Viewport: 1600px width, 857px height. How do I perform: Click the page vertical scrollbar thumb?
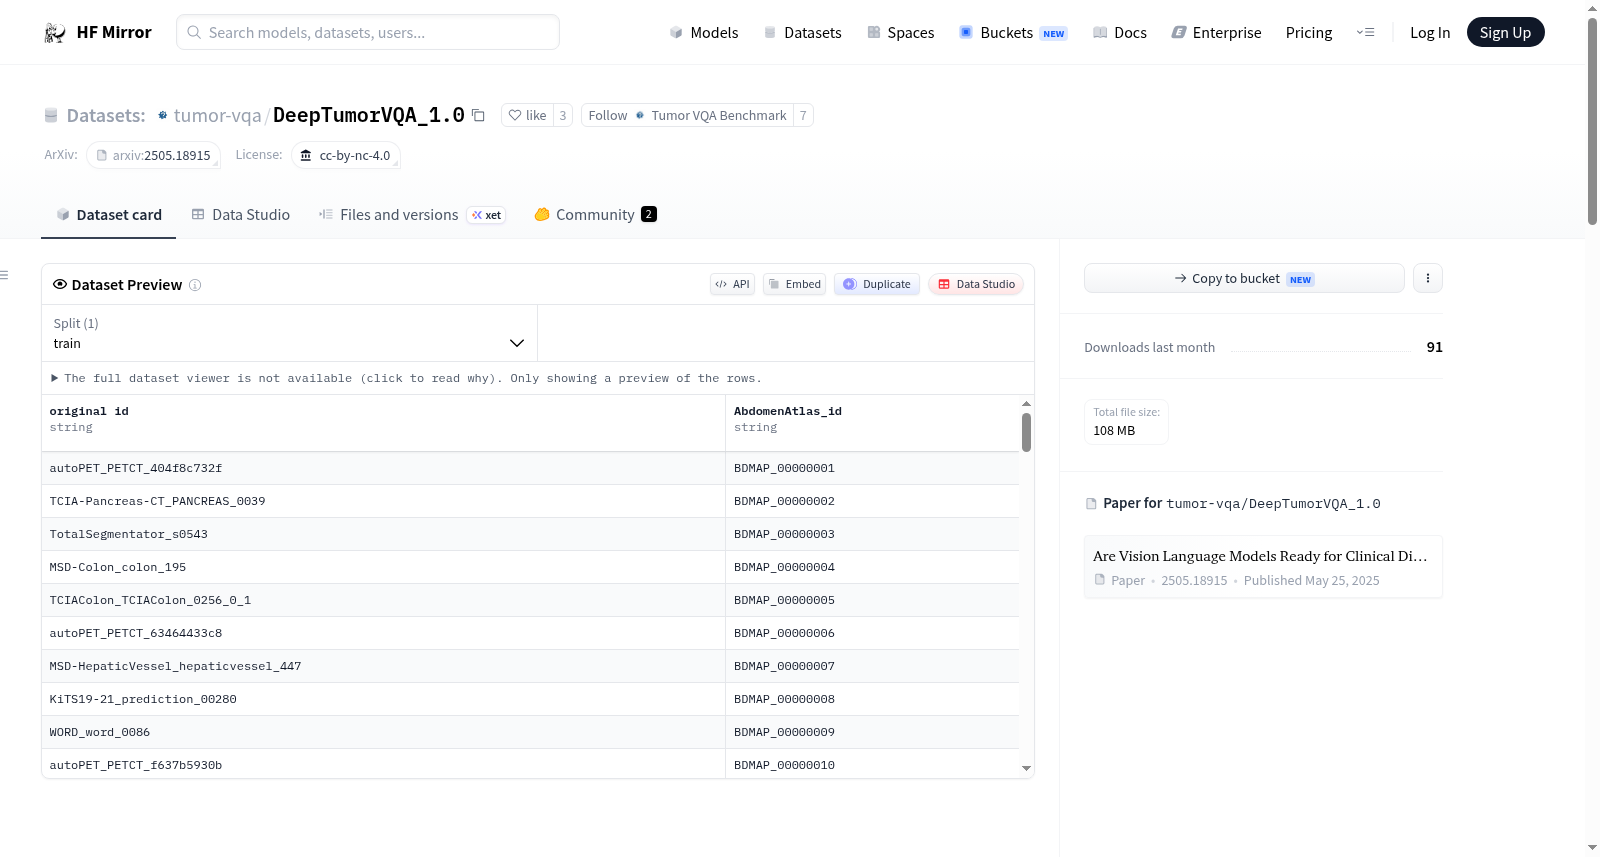(x=1592, y=120)
